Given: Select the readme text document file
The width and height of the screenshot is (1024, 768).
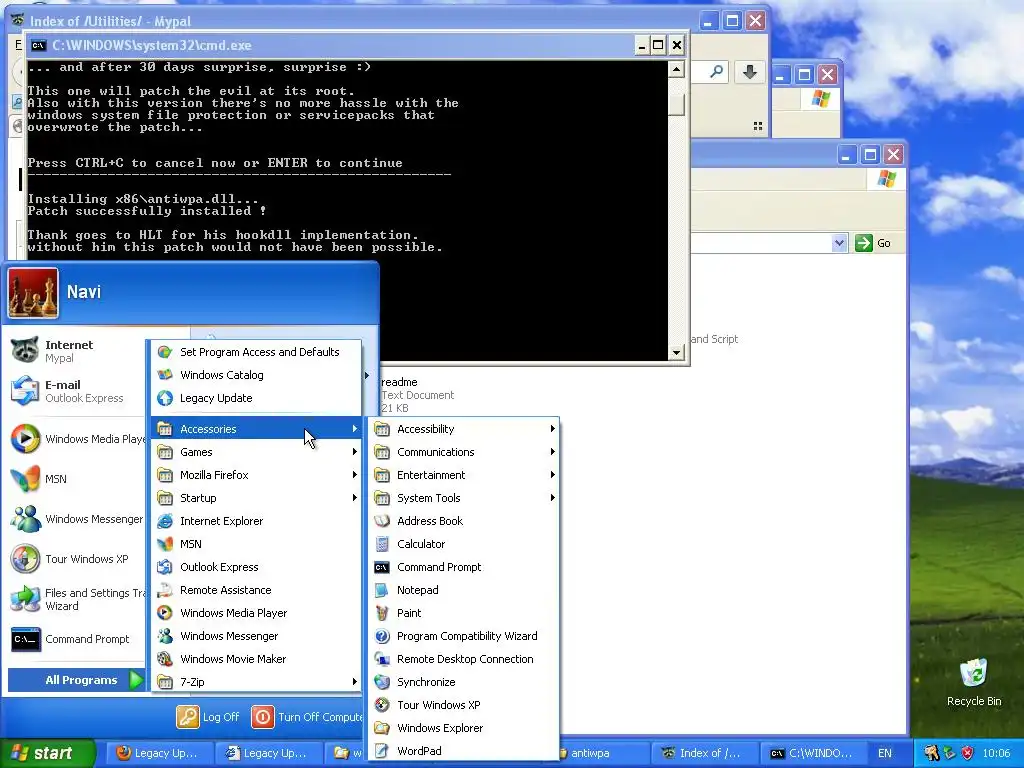Looking at the screenshot, I should point(417,394).
